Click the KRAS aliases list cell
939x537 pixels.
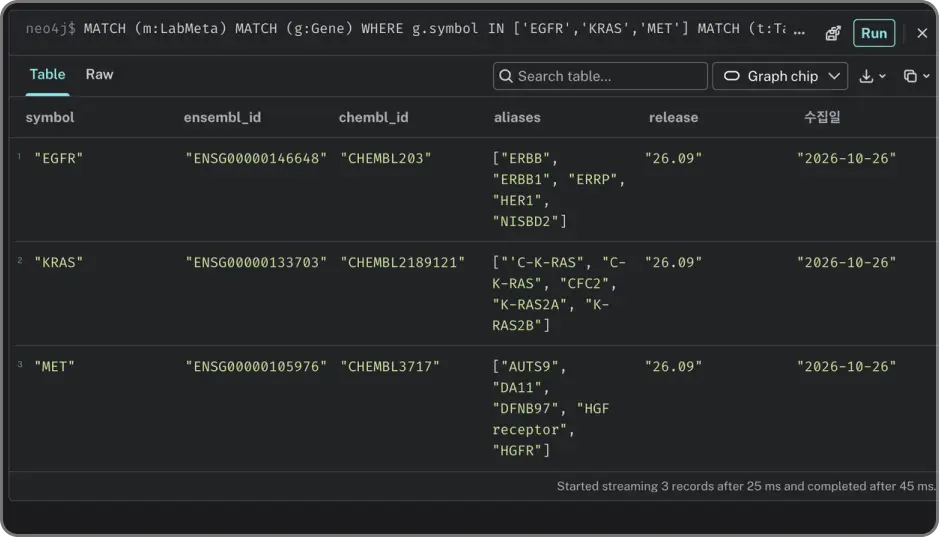559,294
